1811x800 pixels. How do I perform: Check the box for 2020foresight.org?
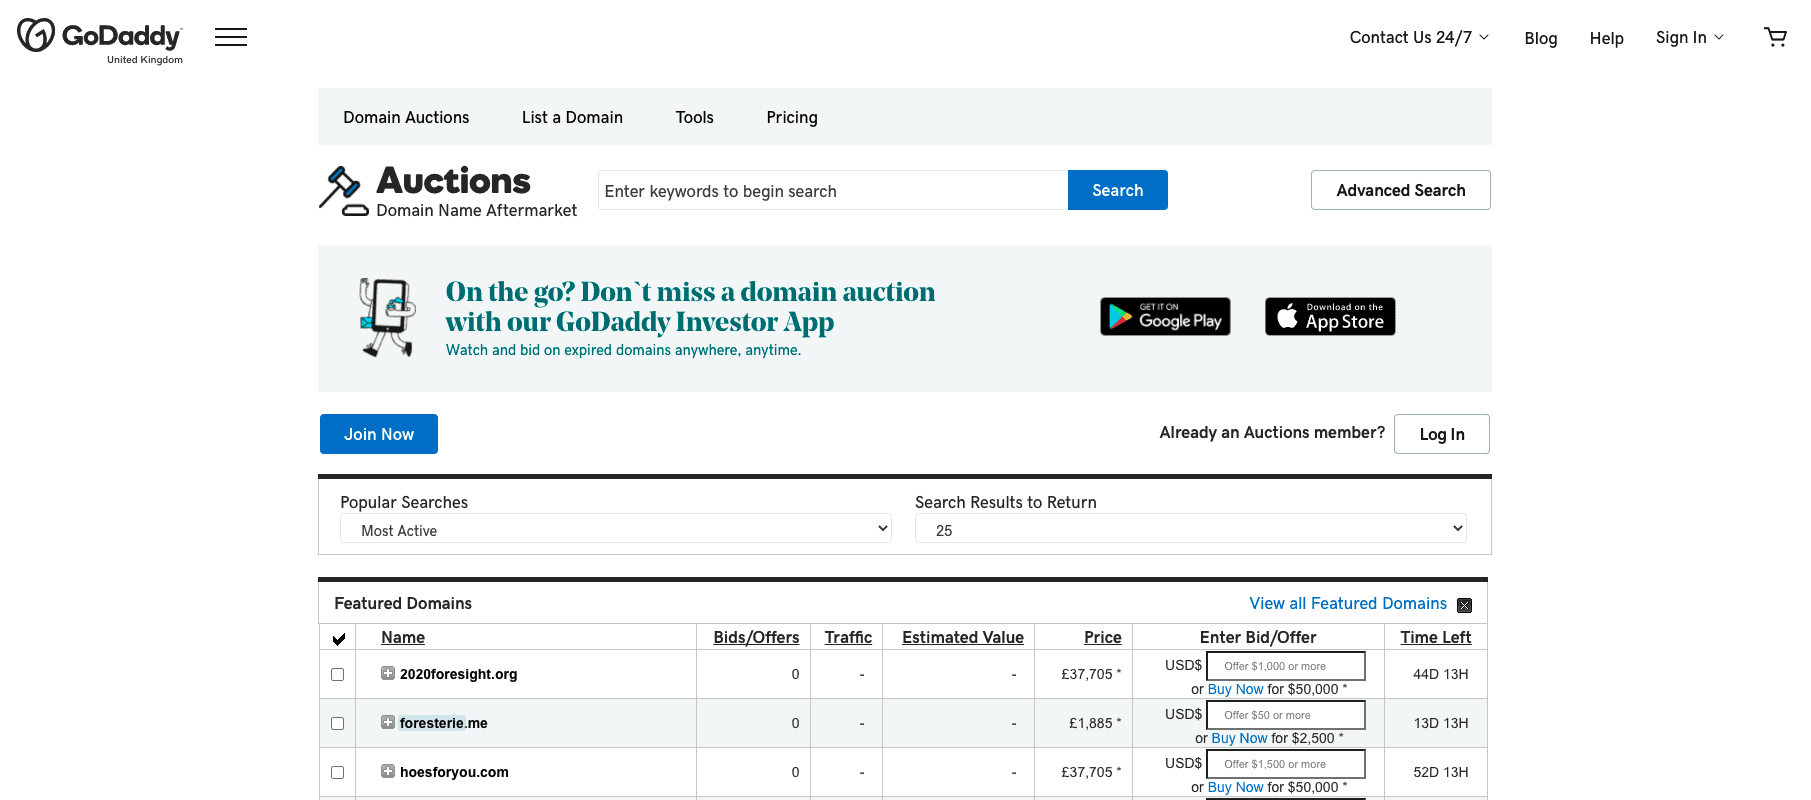337,674
